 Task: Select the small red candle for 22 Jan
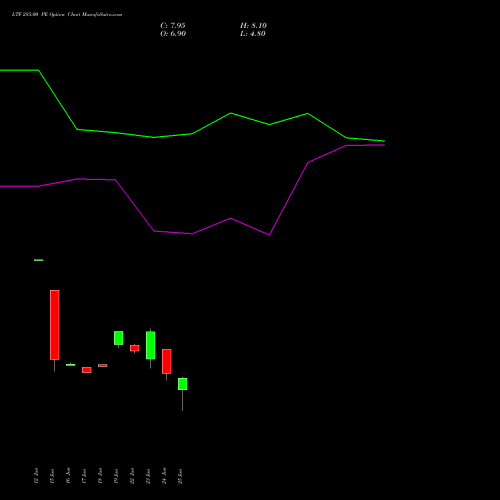(x=135, y=348)
